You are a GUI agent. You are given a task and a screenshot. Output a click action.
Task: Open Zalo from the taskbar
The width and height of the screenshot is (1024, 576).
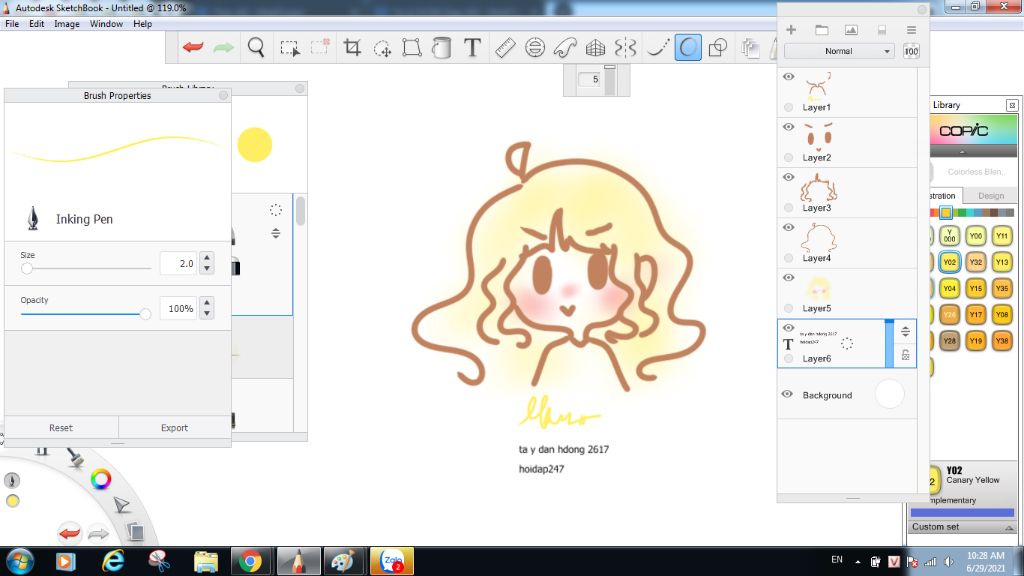(392, 561)
